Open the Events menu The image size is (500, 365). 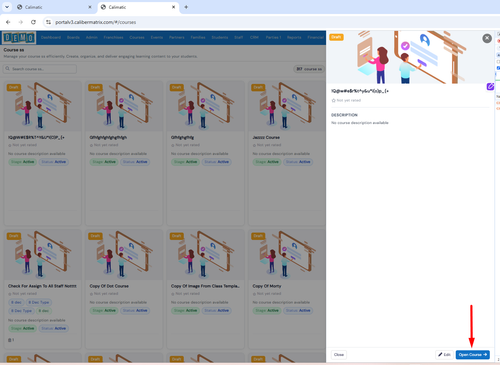click(157, 37)
